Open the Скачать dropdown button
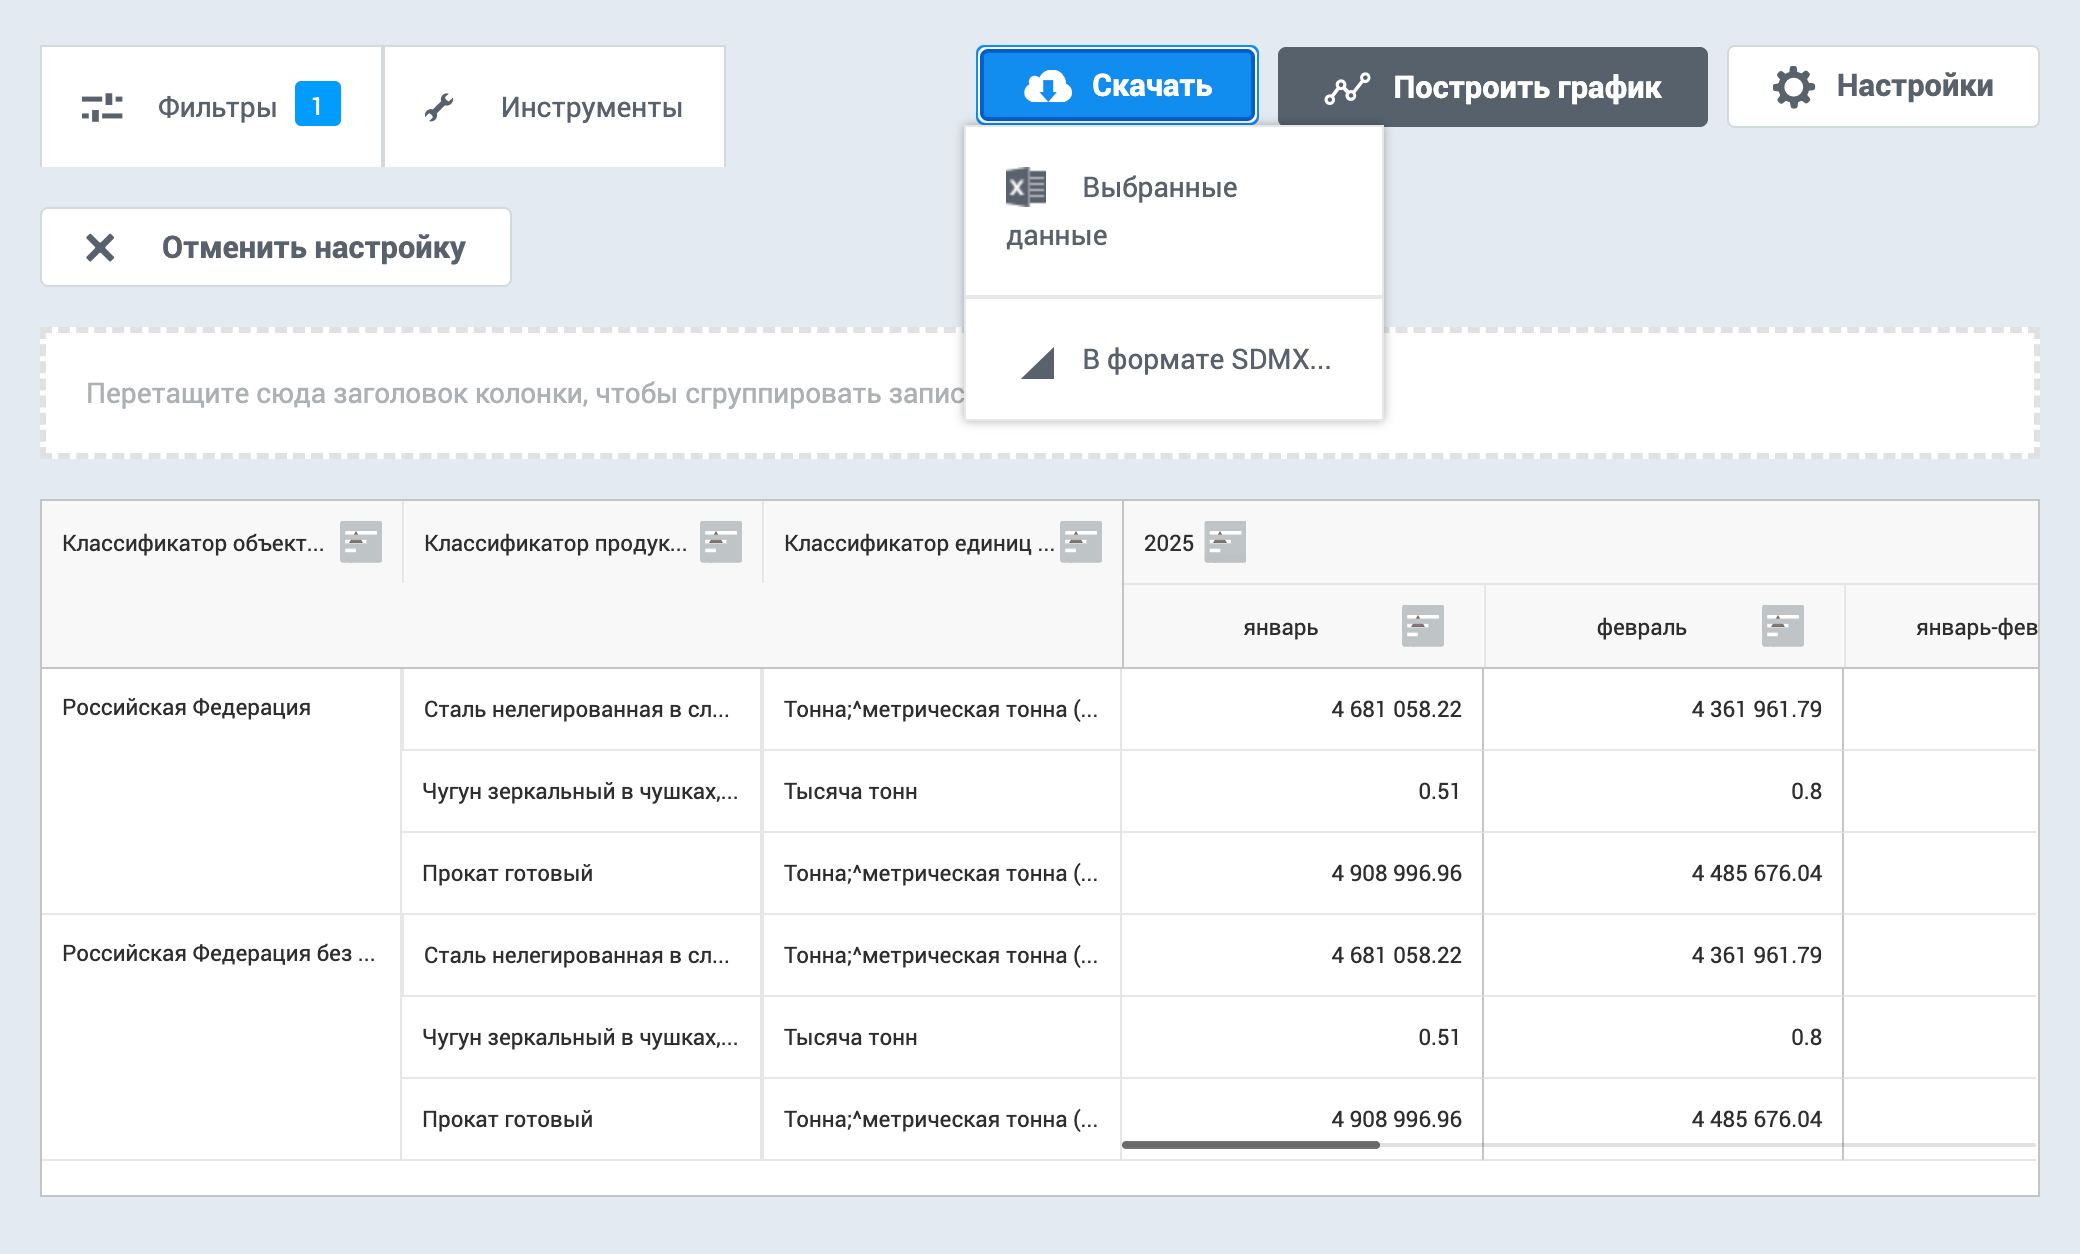Image resolution: width=2080 pixels, height=1254 pixels. 1117,86
